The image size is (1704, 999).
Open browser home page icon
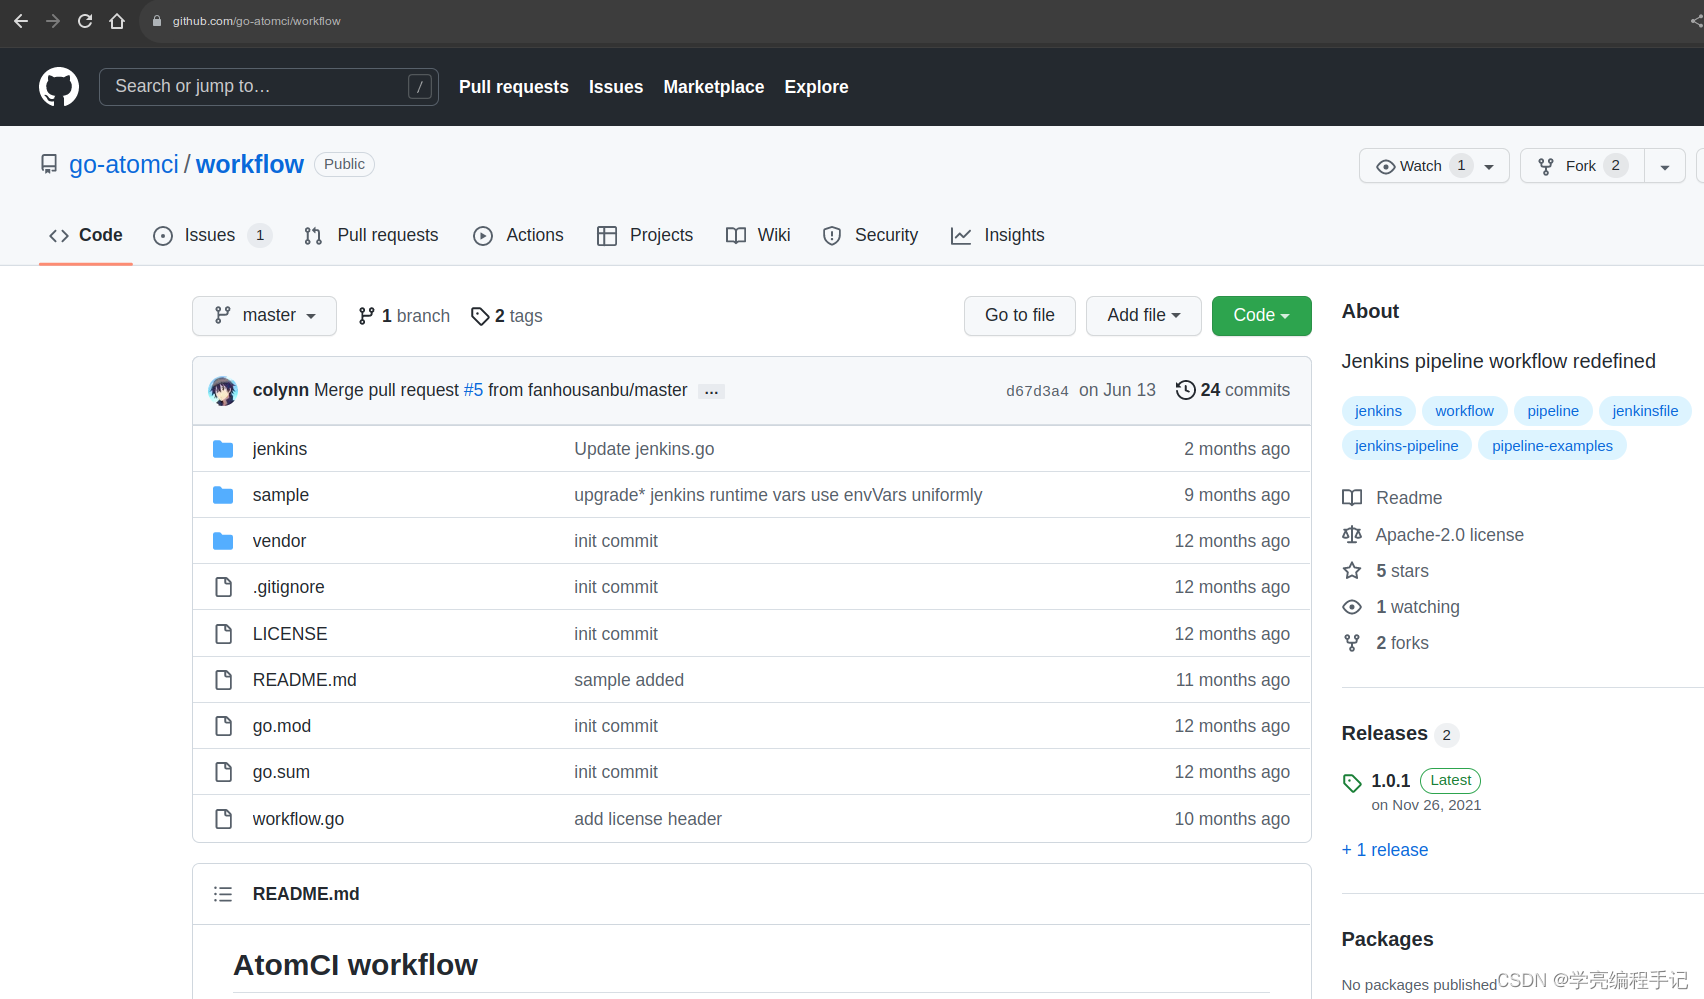coord(117,21)
